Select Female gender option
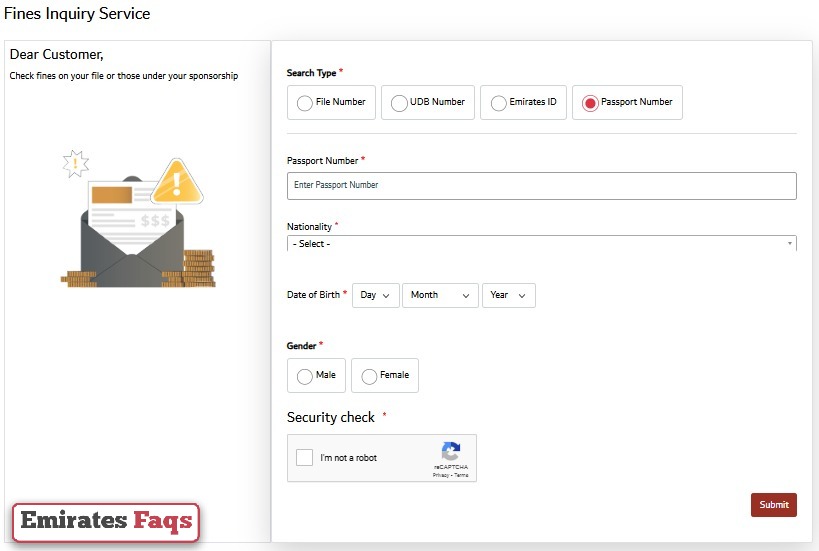The image size is (819, 551). click(x=369, y=376)
